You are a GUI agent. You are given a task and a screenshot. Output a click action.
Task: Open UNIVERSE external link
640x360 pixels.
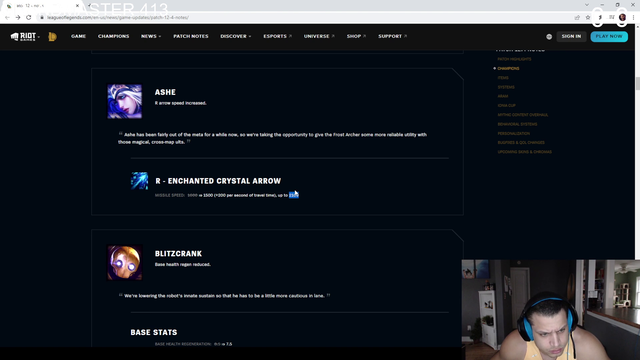(x=319, y=36)
